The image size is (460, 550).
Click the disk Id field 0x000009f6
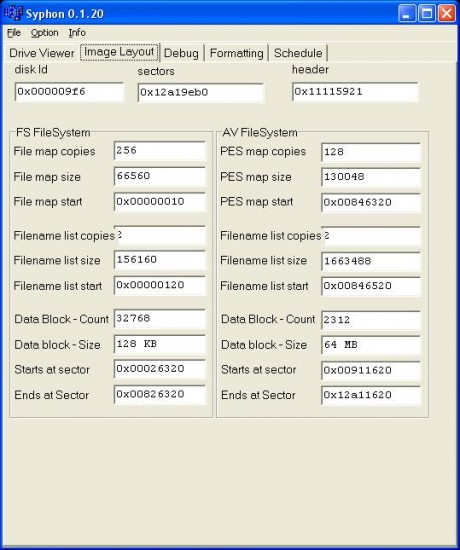click(x=69, y=92)
